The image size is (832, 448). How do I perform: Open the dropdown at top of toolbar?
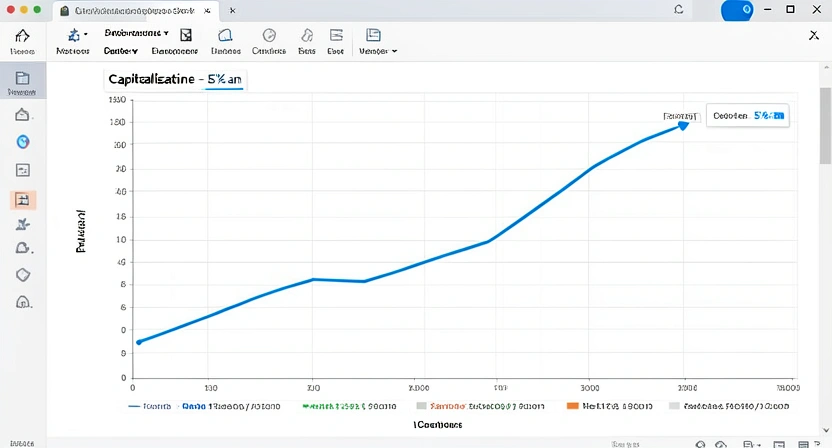(136, 33)
